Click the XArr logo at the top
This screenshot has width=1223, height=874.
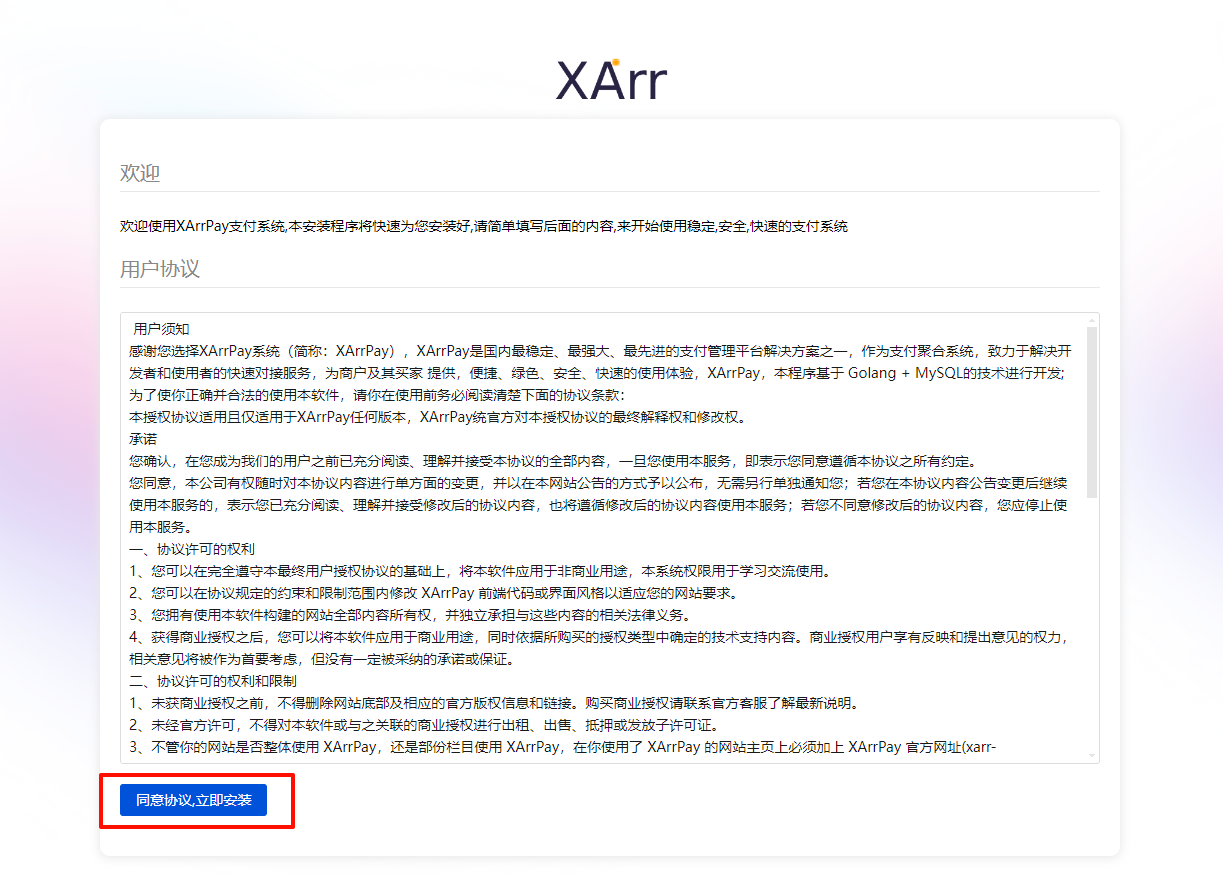(x=611, y=78)
